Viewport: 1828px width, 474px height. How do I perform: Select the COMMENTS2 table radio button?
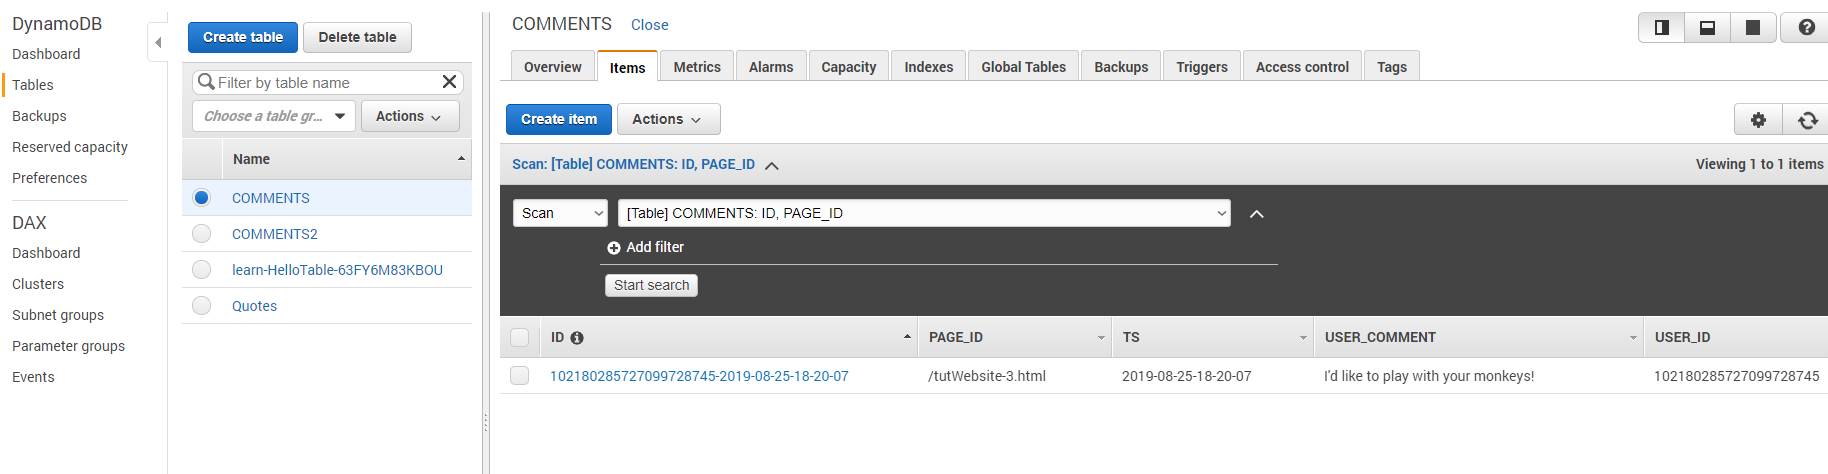(202, 234)
